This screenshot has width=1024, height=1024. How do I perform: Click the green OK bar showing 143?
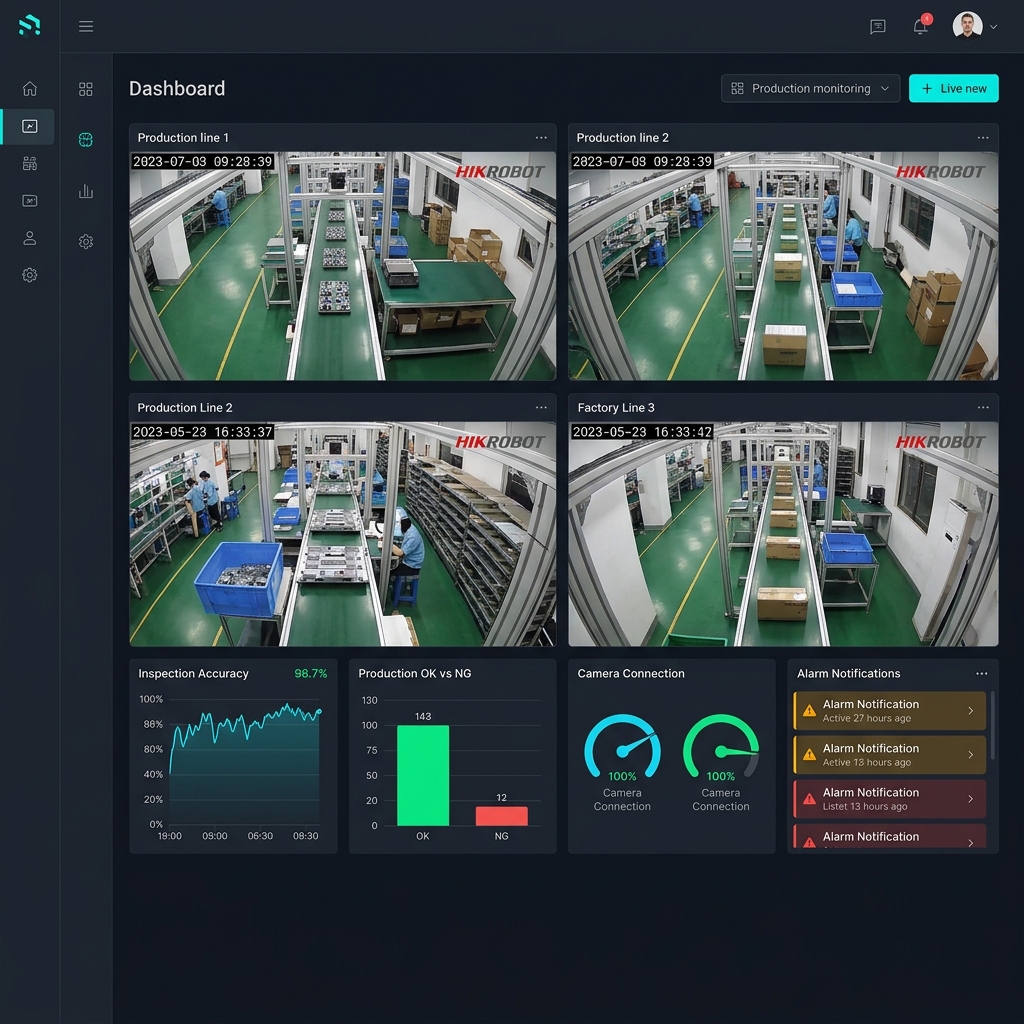pos(423,775)
